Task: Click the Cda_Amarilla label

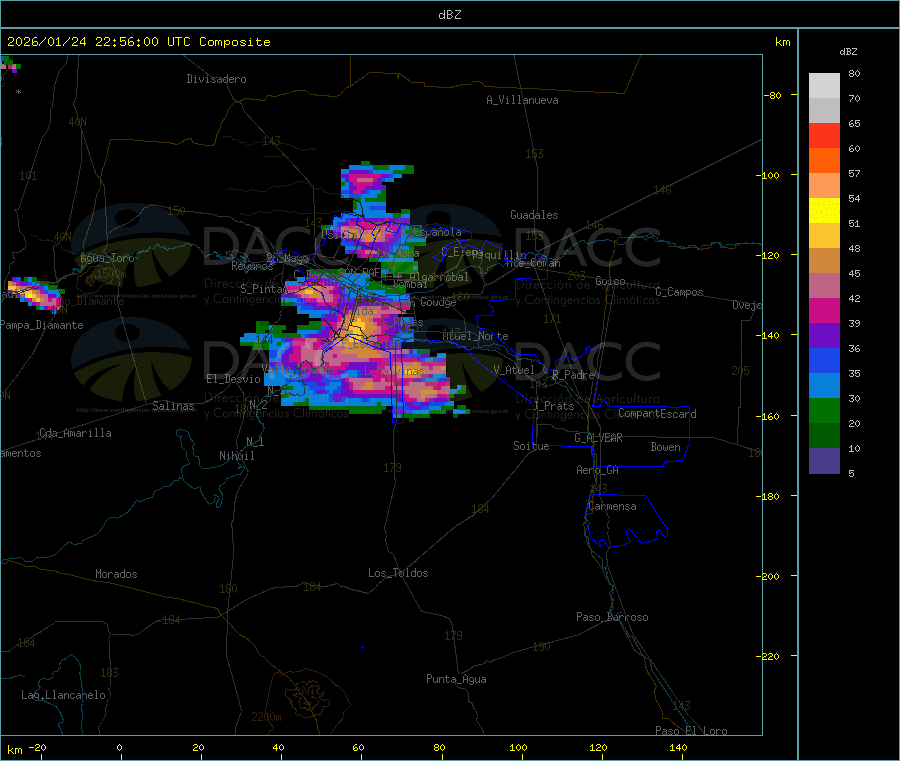Action: (x=75, y=433)
